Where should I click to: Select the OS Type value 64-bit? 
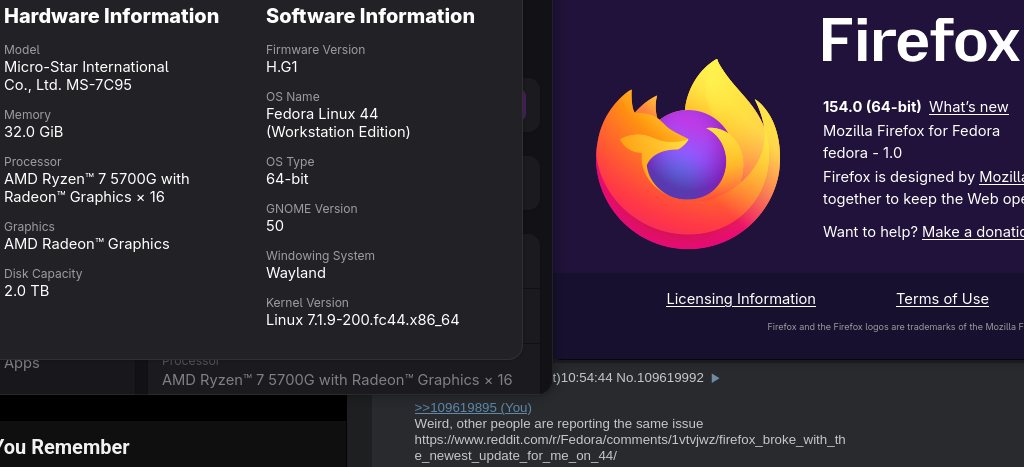287,179
